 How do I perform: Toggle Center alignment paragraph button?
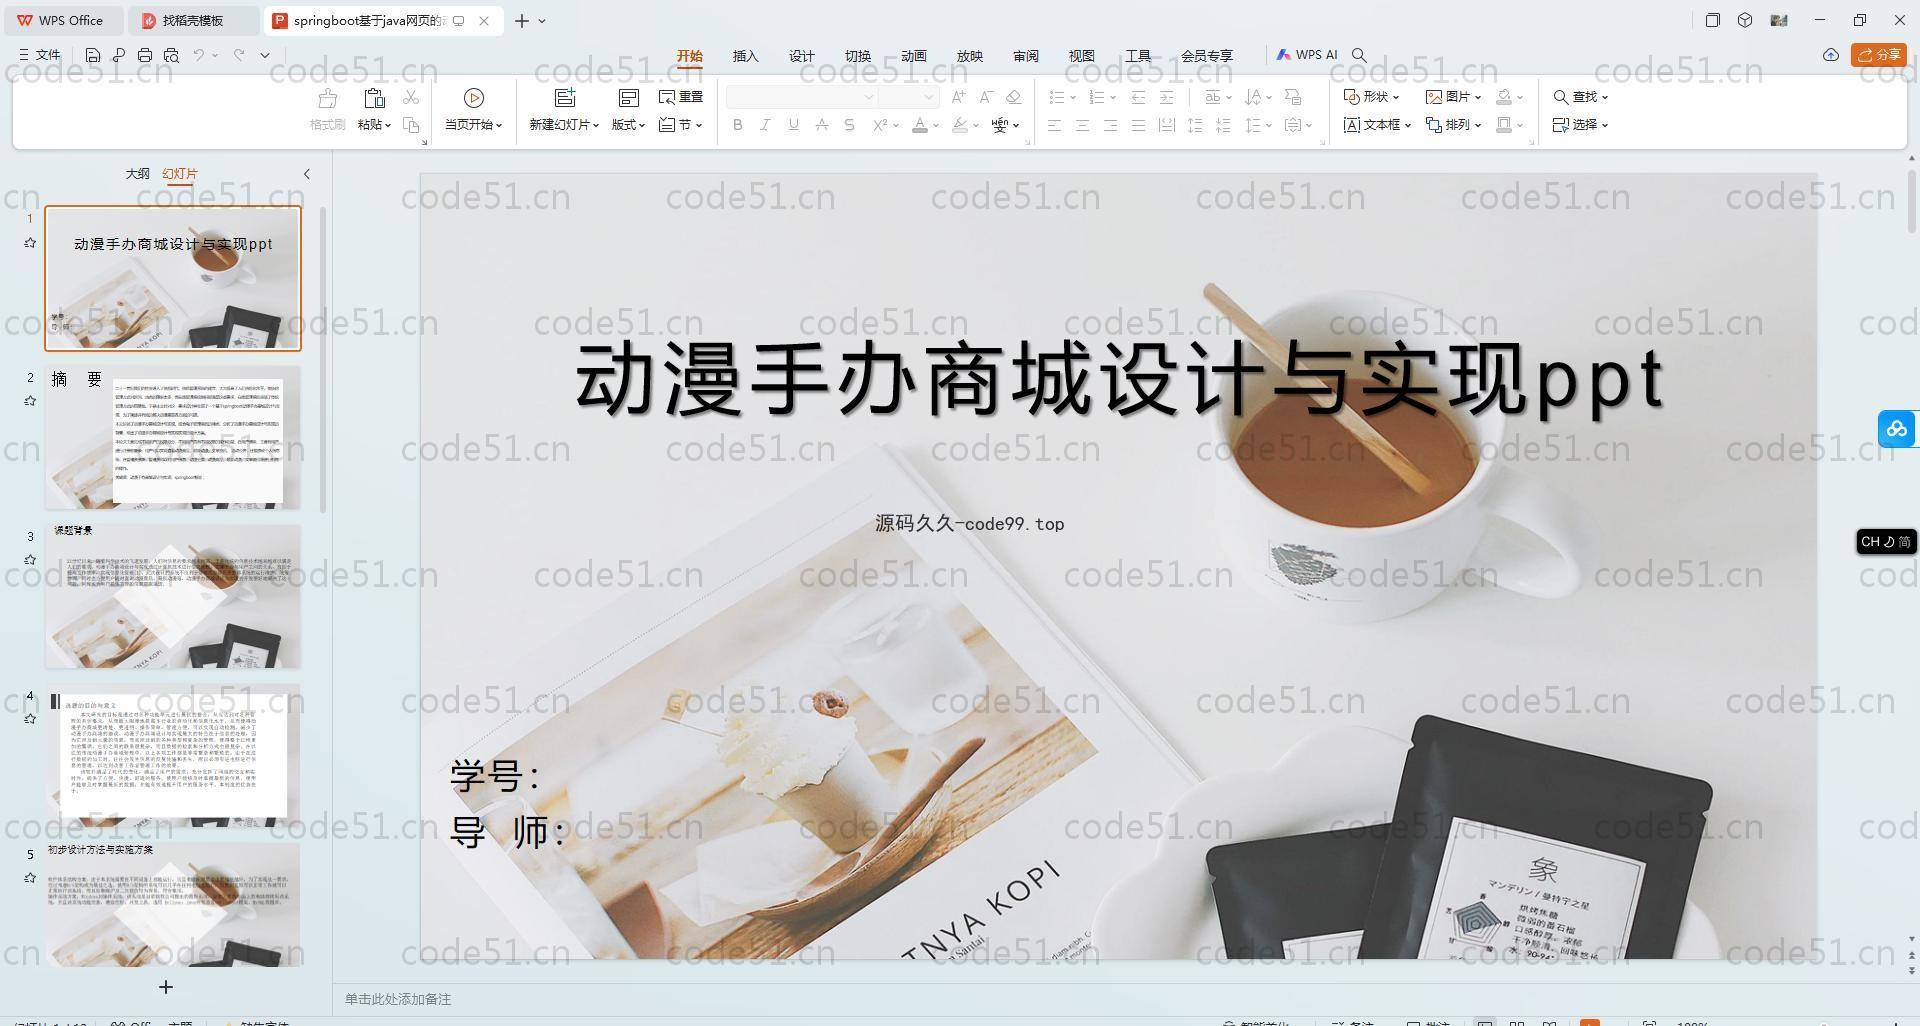click(x=1082, y=125)
